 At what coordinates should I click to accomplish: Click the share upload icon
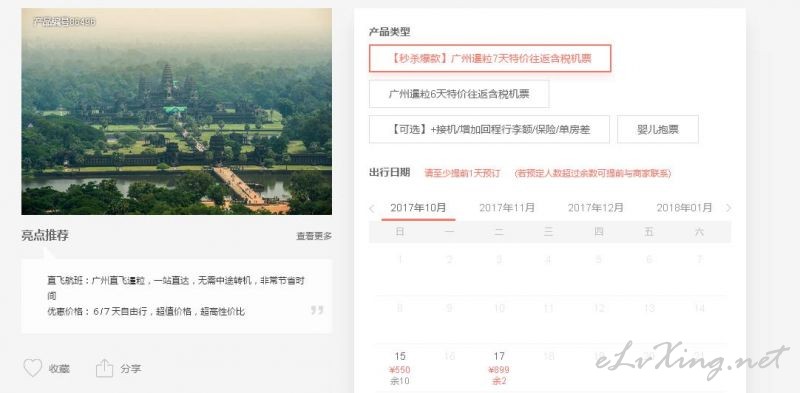click(x=104, y=368)
